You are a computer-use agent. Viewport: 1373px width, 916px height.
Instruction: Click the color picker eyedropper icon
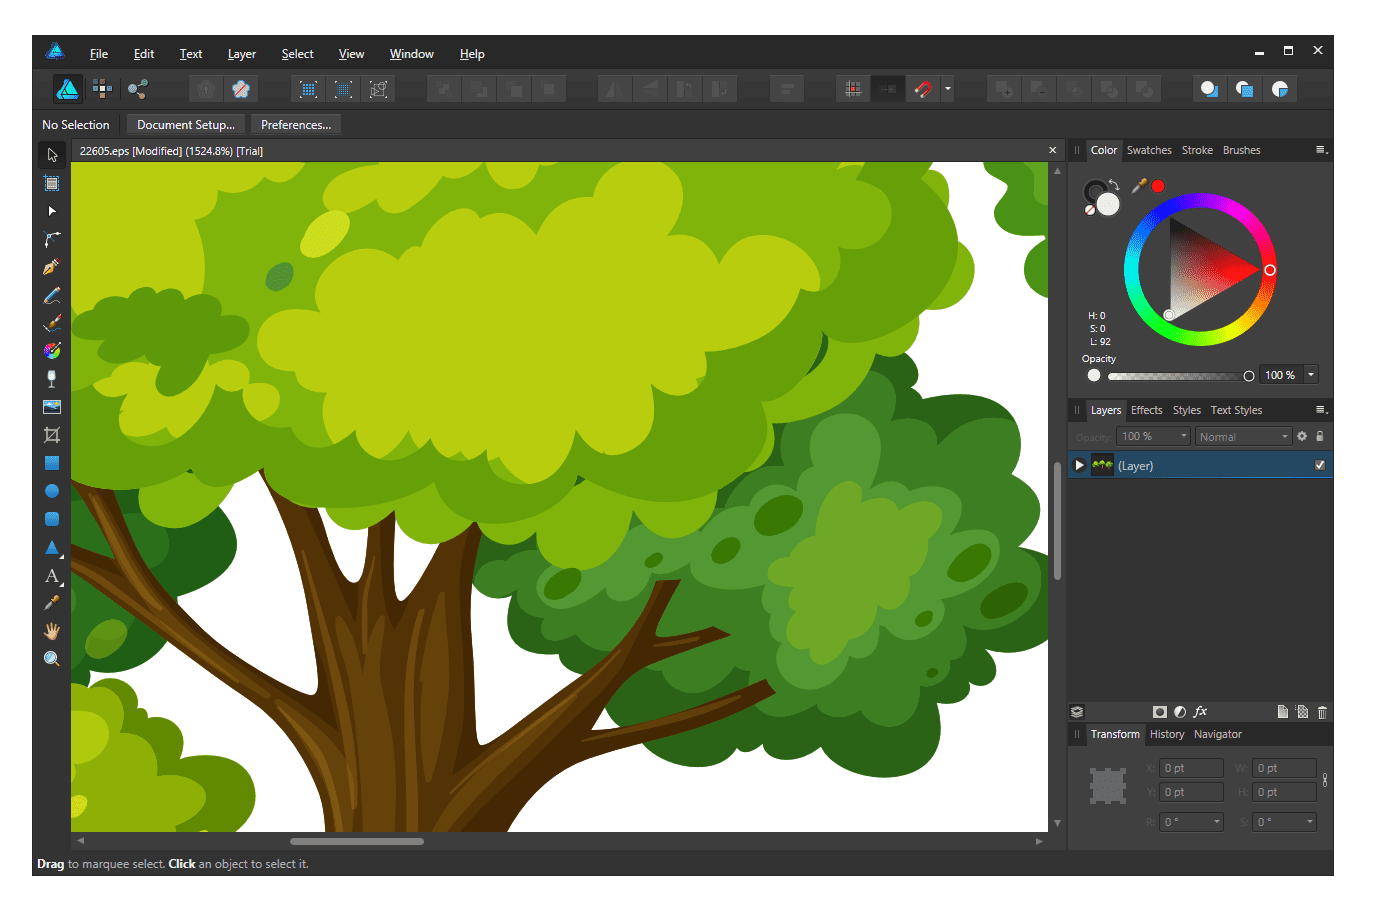click(1138, 186)
